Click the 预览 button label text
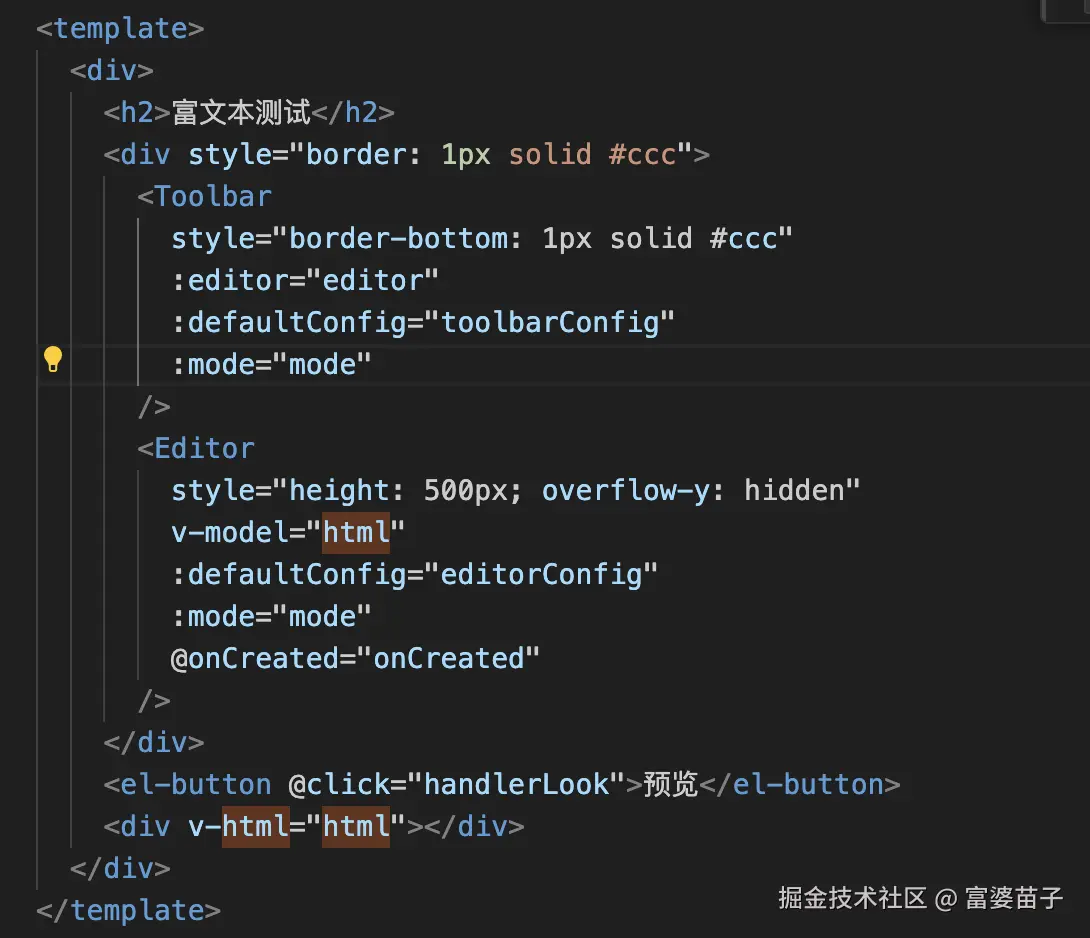This screenshot has width=1090, height=938. pos(670,784)
